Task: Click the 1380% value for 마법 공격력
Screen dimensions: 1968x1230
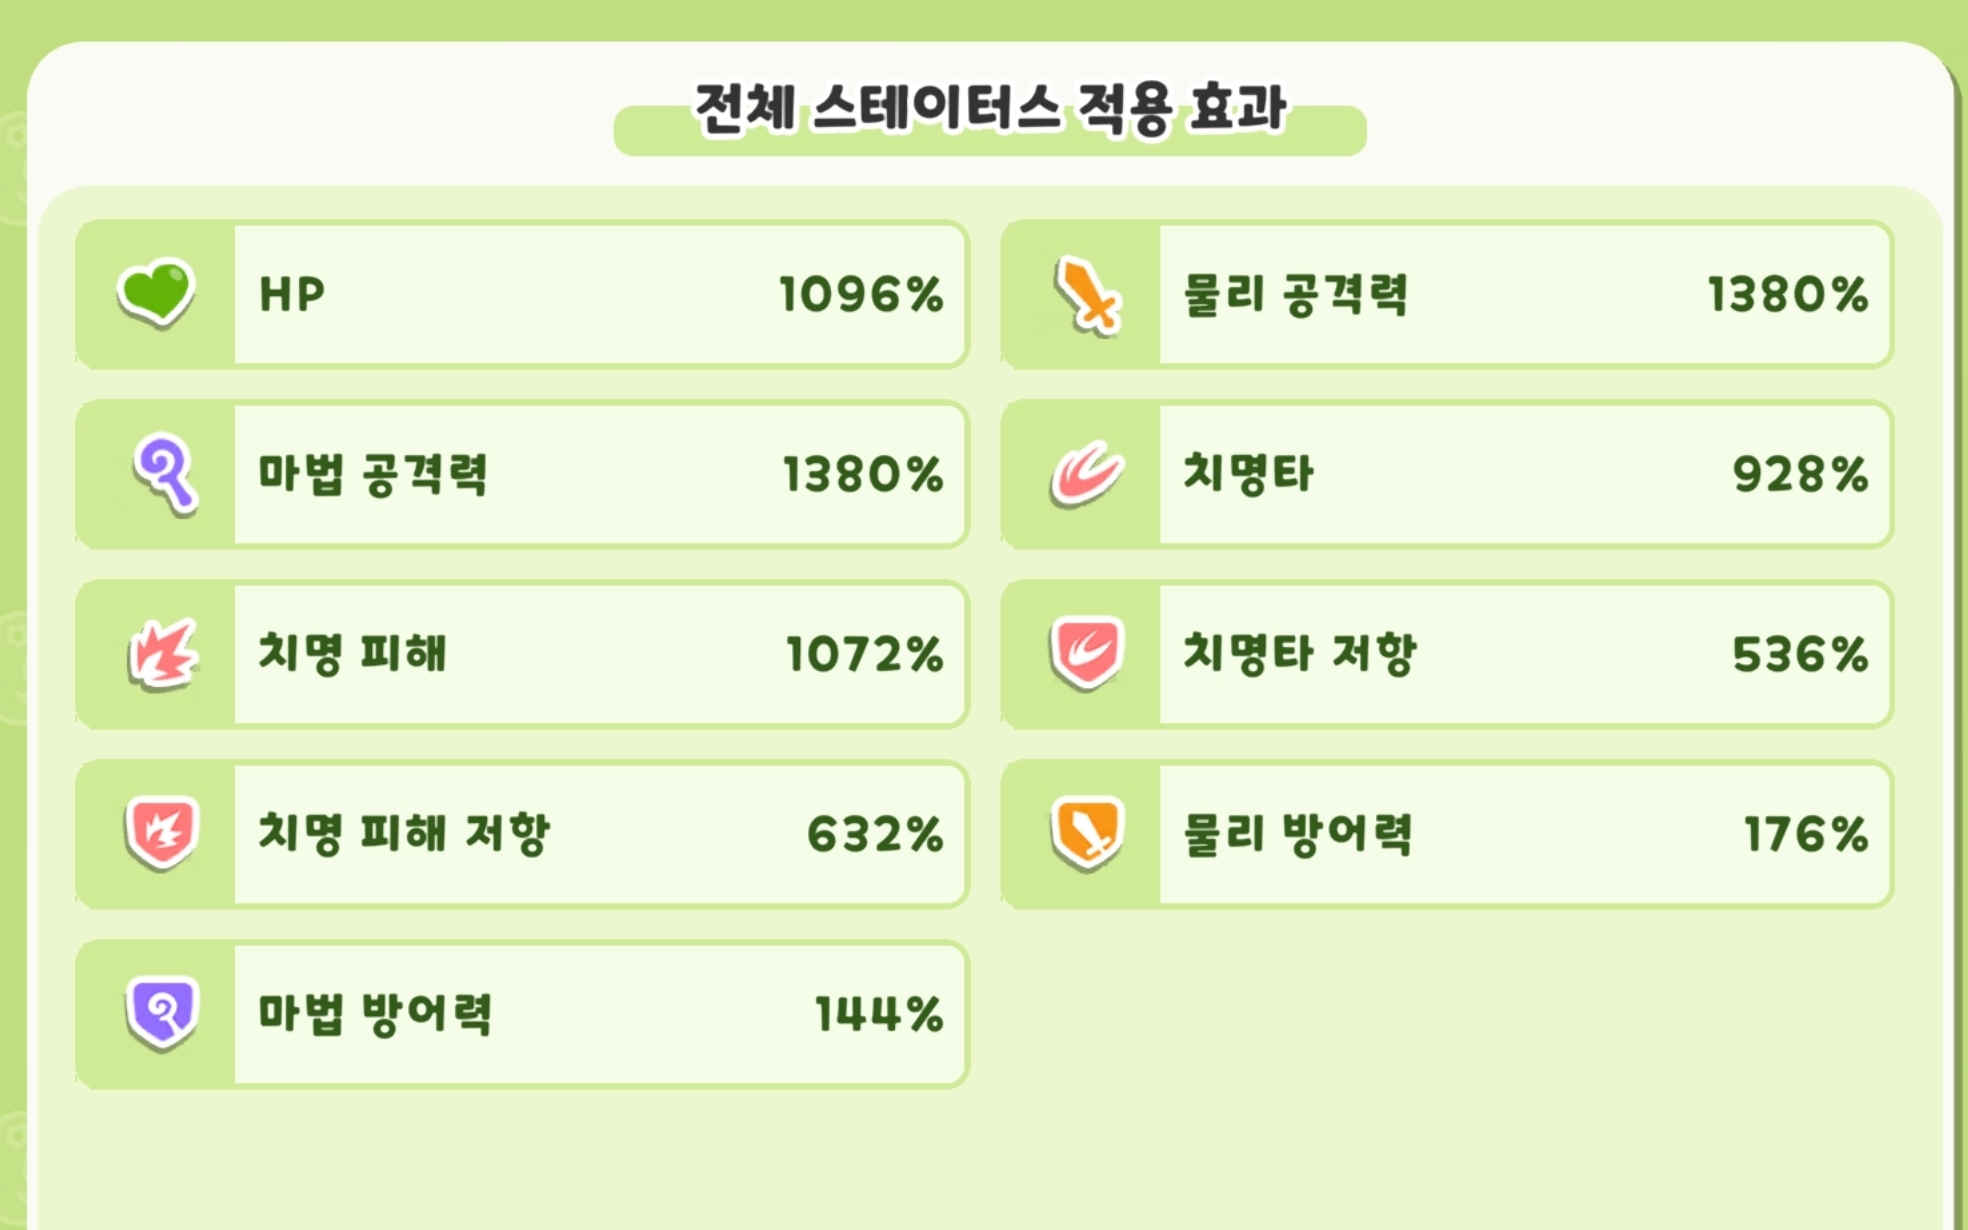Action: click(x=863, y=475)
